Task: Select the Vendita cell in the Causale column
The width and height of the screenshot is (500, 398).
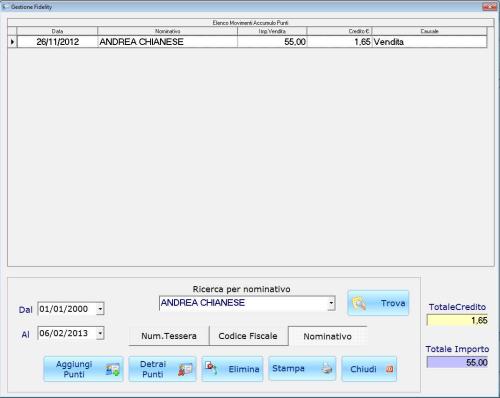Action: [429, 42]
